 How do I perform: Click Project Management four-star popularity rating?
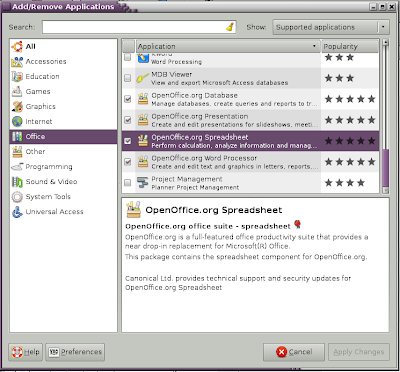[x=345, y=183]
